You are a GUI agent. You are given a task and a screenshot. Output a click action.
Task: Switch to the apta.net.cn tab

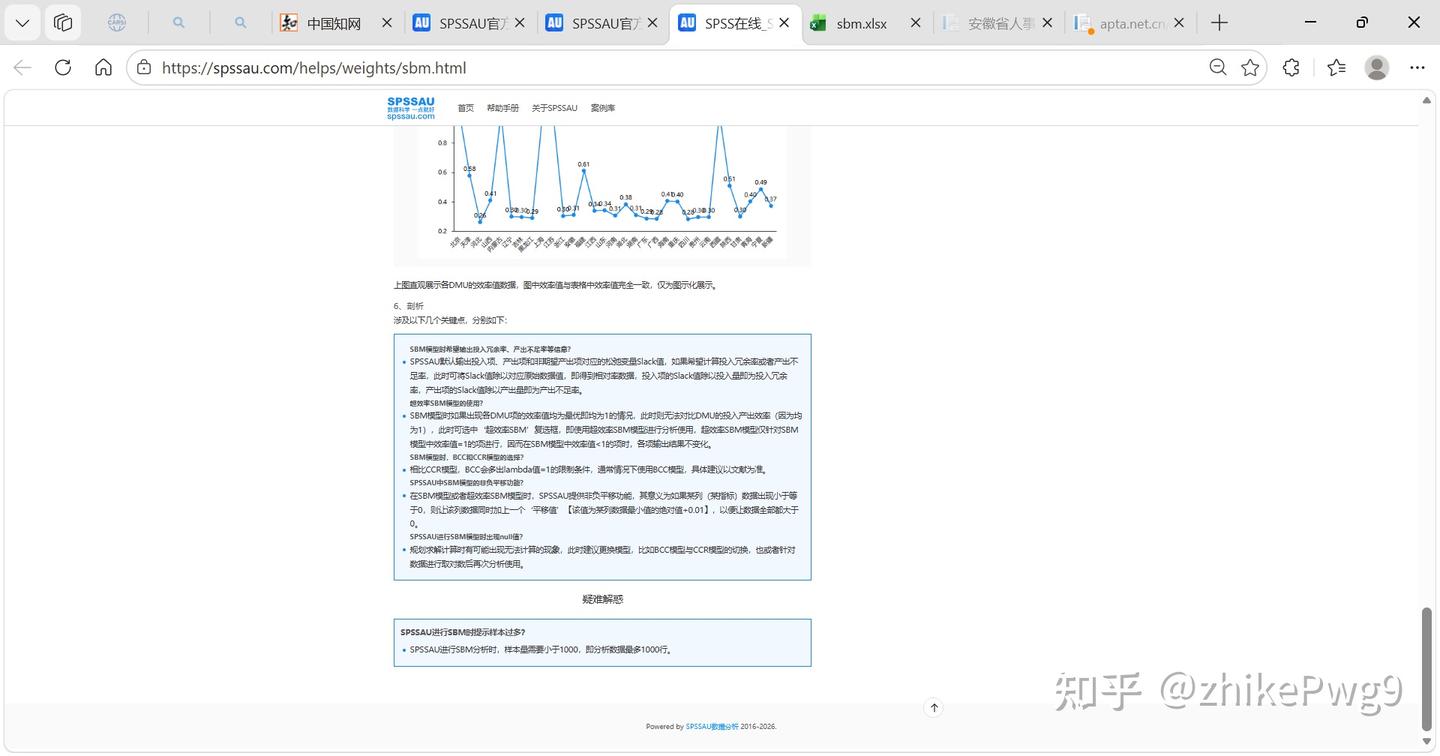pyautogui.click(x=1119, y=23)
